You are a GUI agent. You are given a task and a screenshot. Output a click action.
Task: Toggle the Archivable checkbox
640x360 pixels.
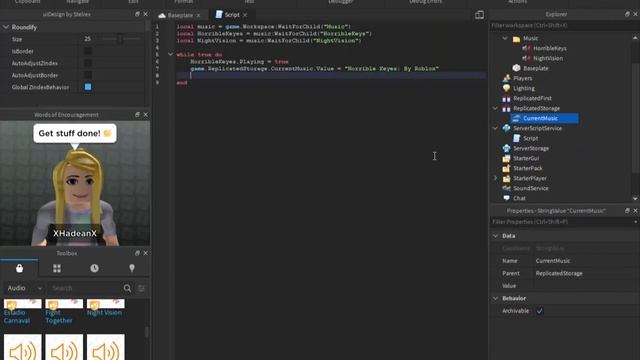540,311
